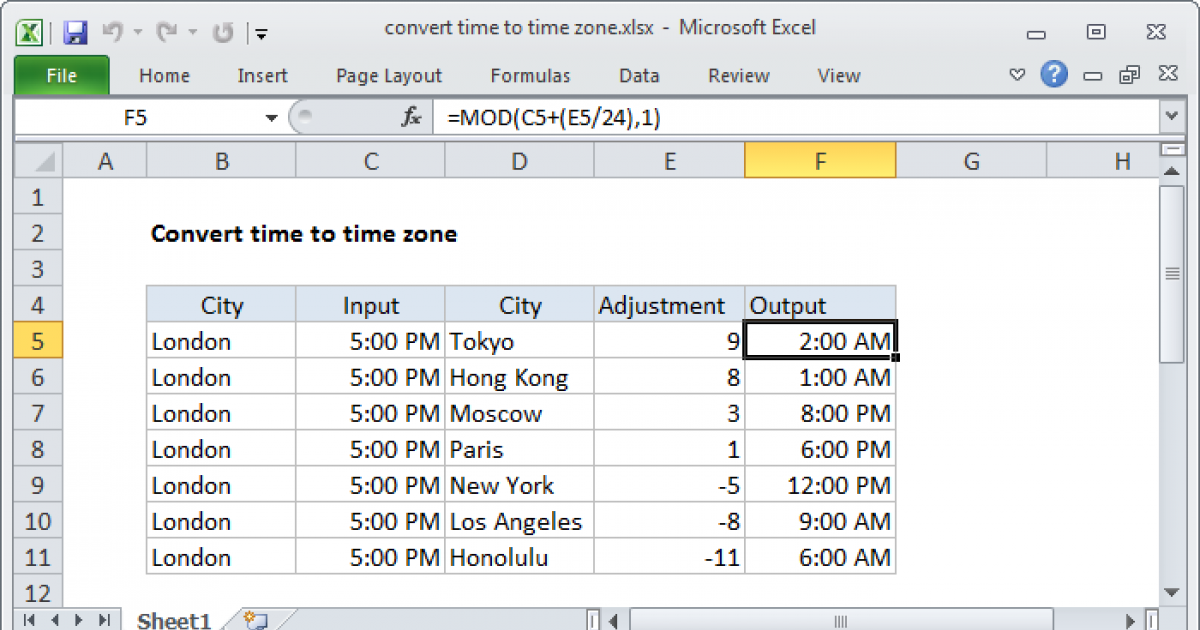Click the Save icon in Quick Access Toolbar

76,32
